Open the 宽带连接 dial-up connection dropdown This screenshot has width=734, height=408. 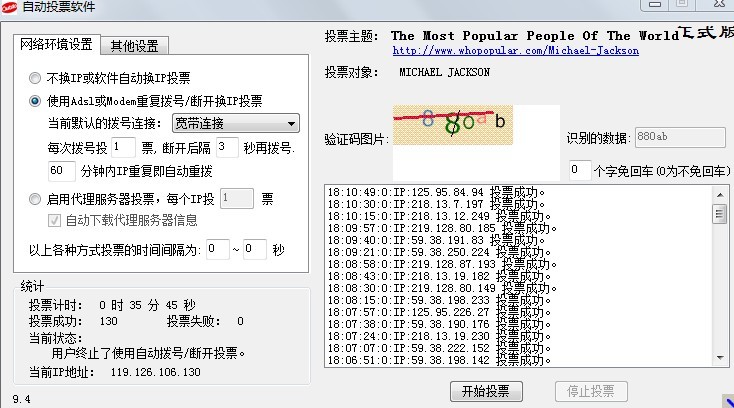234,124
